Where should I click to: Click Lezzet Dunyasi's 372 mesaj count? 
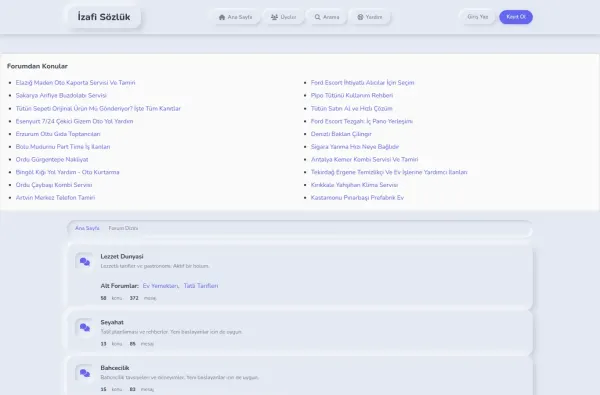pyautogui.click(x=143, y=298)
